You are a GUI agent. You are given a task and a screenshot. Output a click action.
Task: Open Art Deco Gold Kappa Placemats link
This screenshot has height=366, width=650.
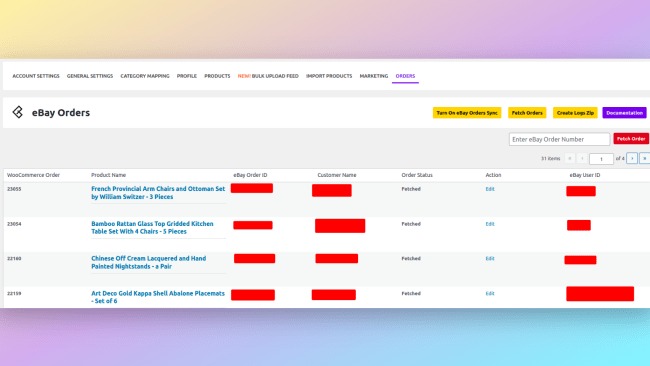(x=158, y=297)
